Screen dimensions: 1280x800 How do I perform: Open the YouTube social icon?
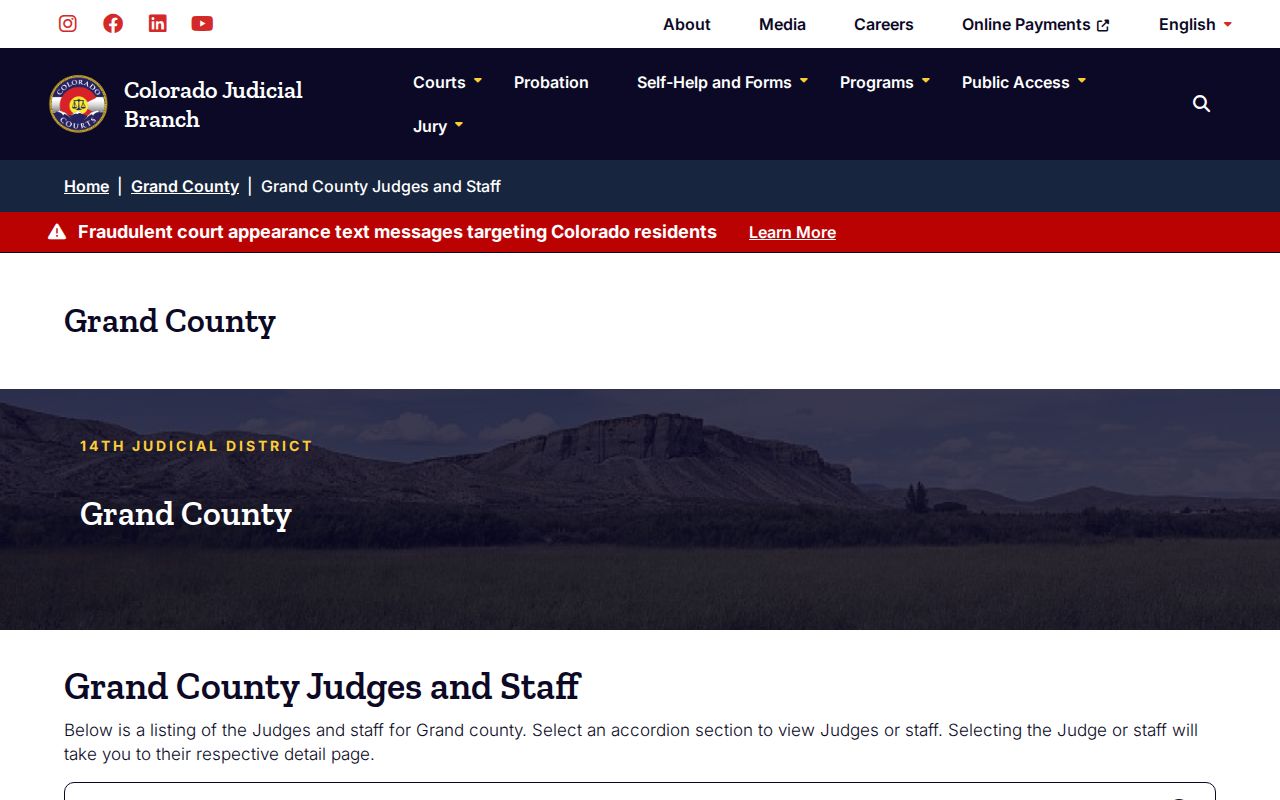[202, 24]
